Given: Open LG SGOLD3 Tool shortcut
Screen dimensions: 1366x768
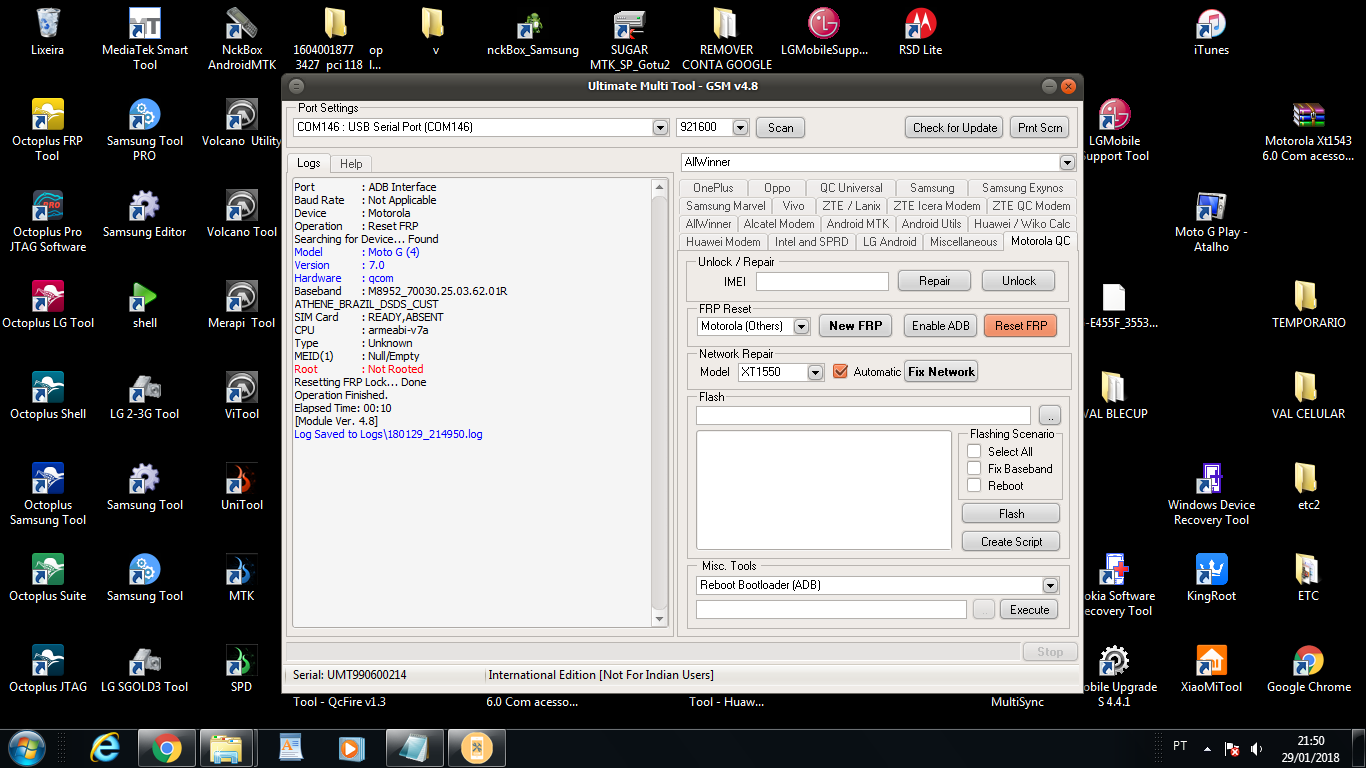Looking at the screenshot, I should [x=144, y=669].
